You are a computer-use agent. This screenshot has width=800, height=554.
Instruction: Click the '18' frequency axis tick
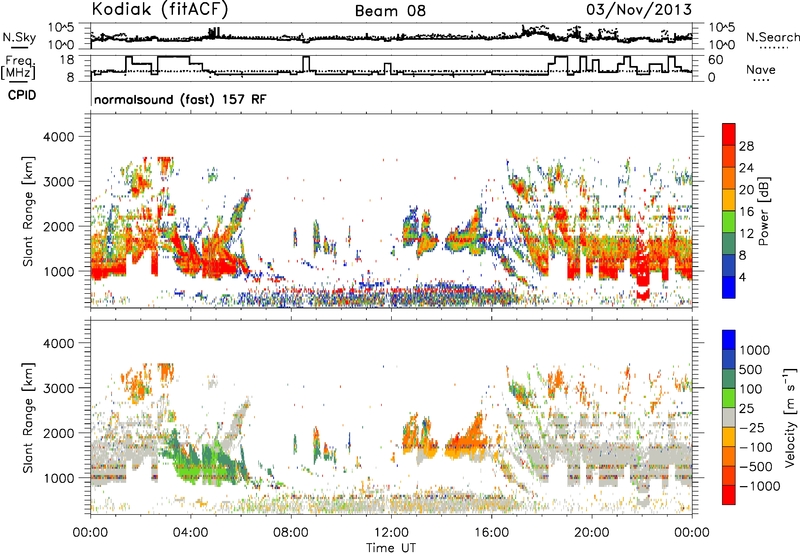click(x=66, y=60)
